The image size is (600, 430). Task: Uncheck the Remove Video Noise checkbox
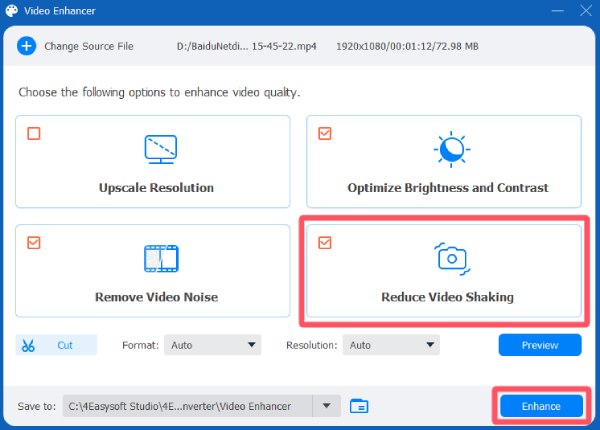34,243
